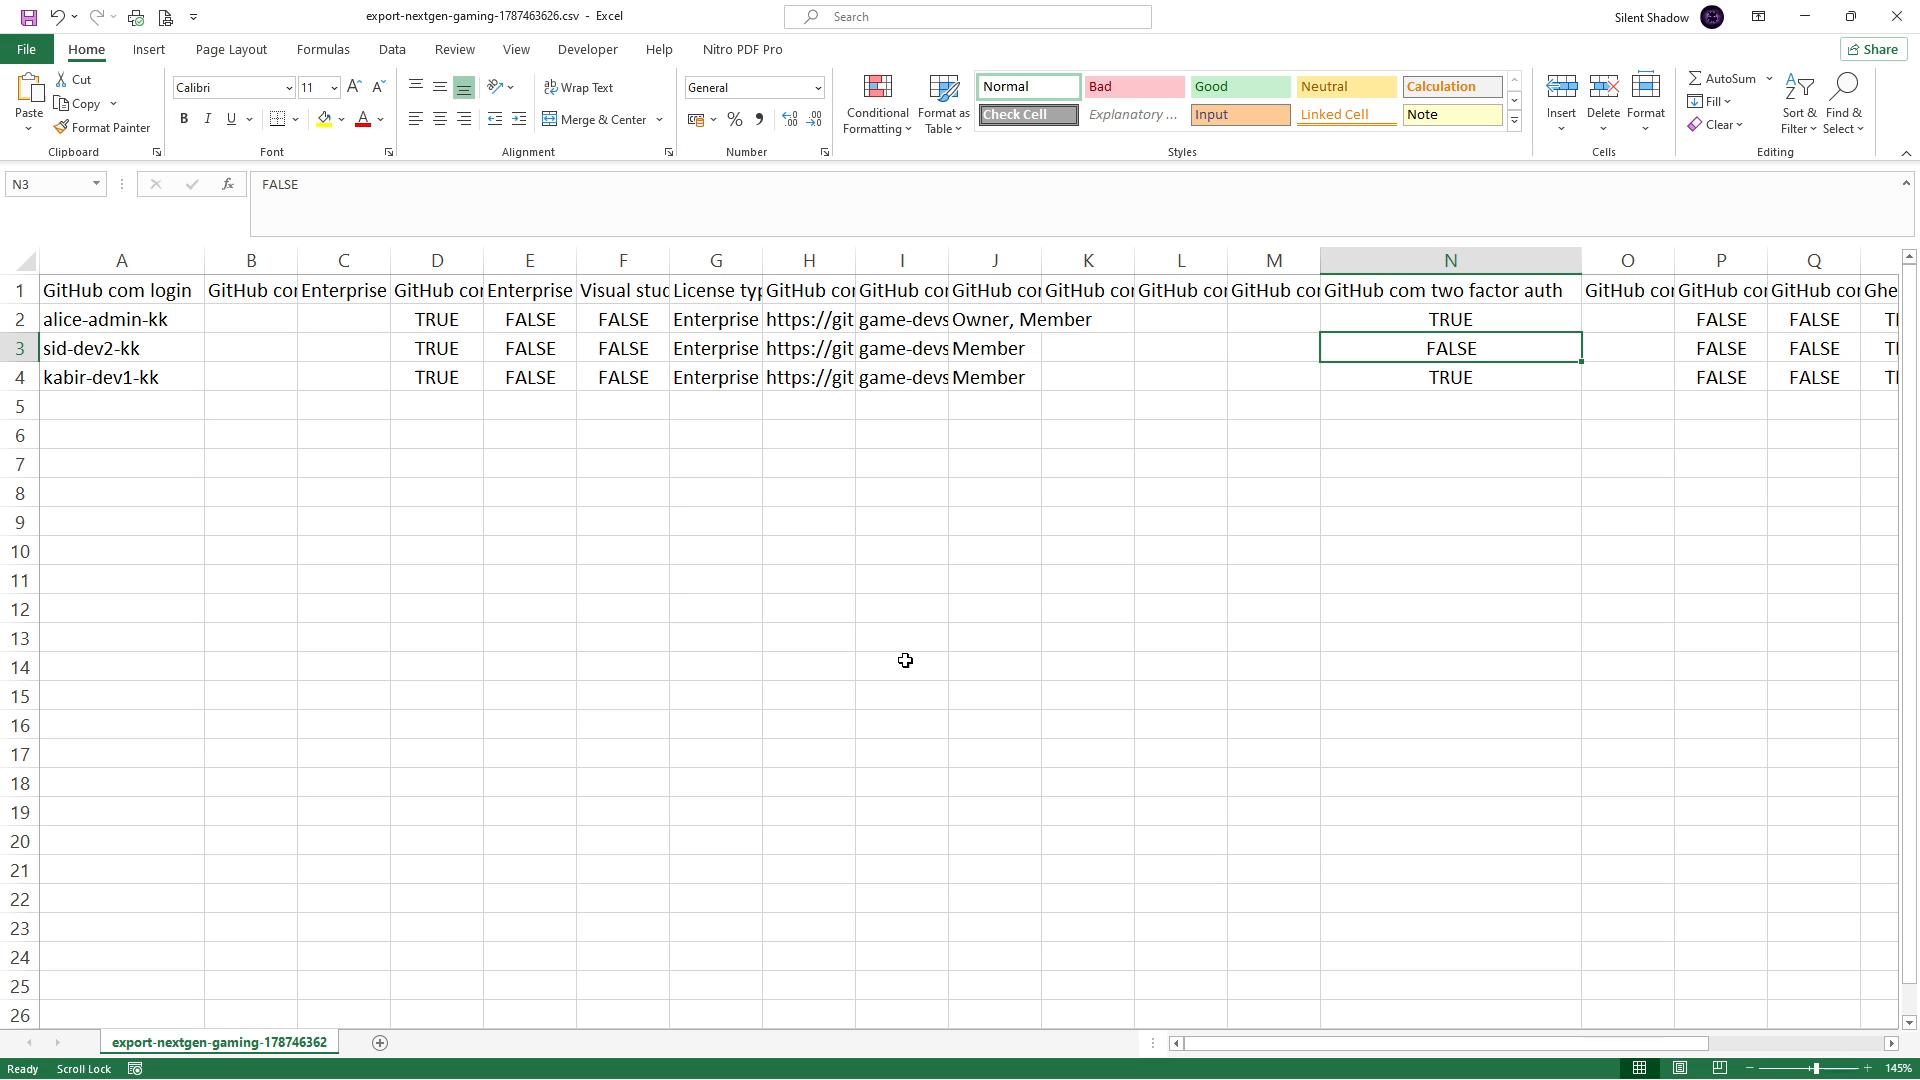Image resolution: width=1920 pixels, height=1080 pixels.
Task: Switch to Page Layout view icon in the status bar
Action: [1680, 1069]
